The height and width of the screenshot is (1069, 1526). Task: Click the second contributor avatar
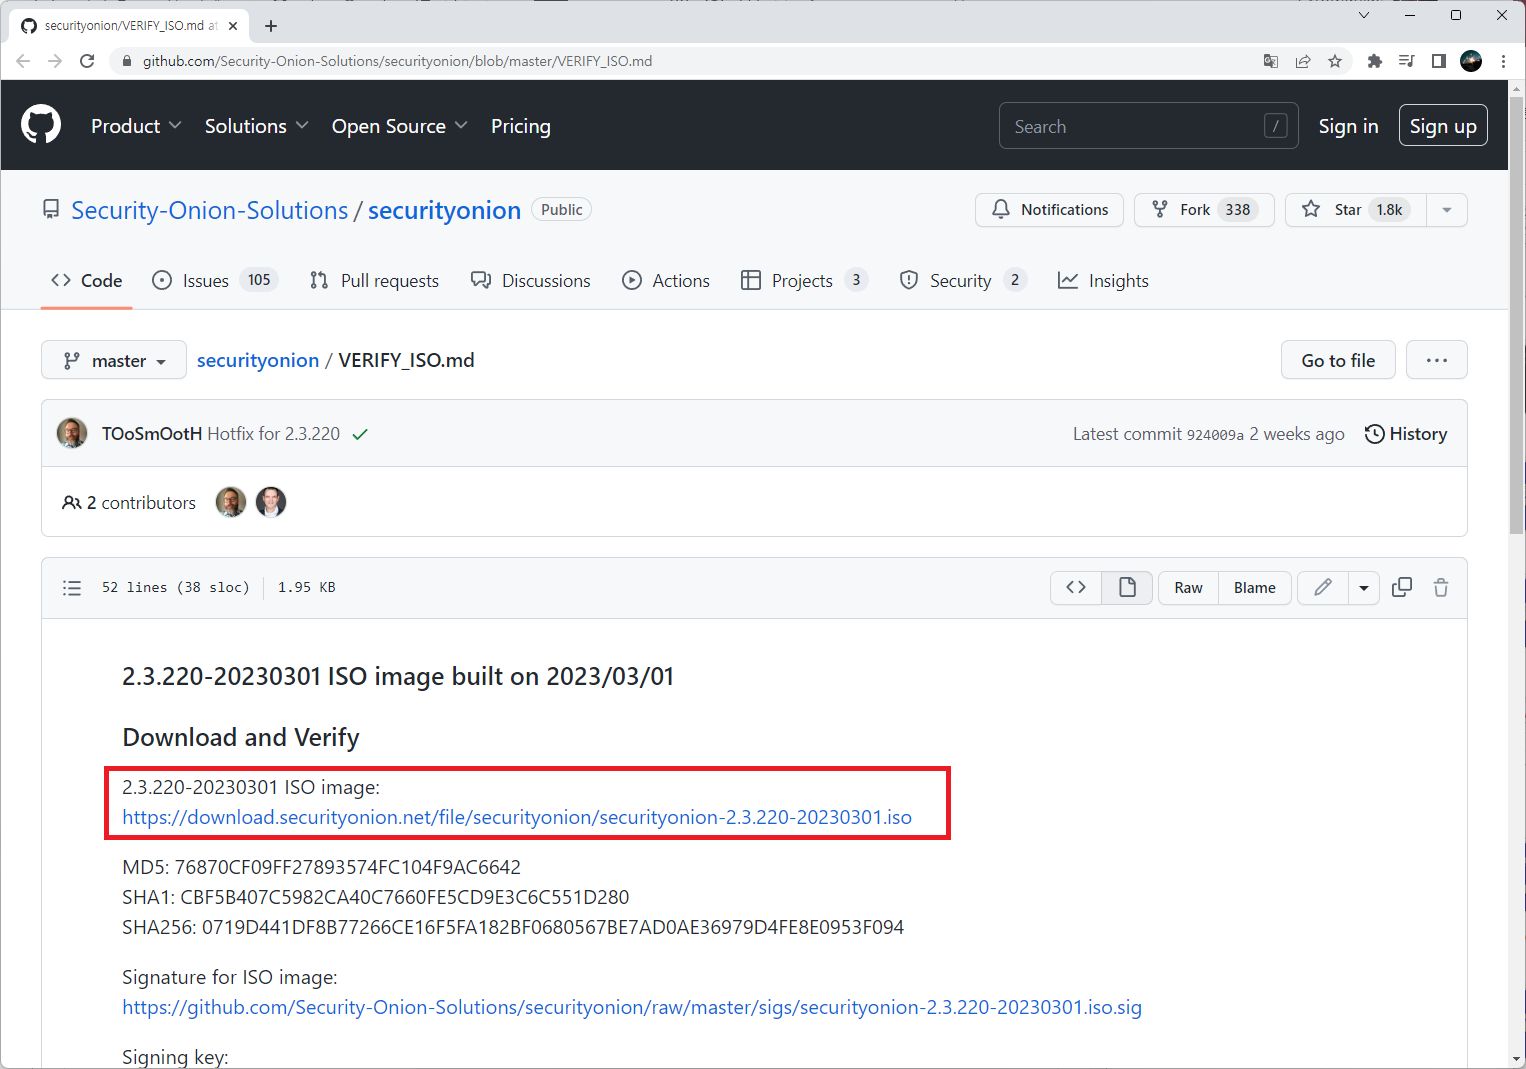point(271,502)
